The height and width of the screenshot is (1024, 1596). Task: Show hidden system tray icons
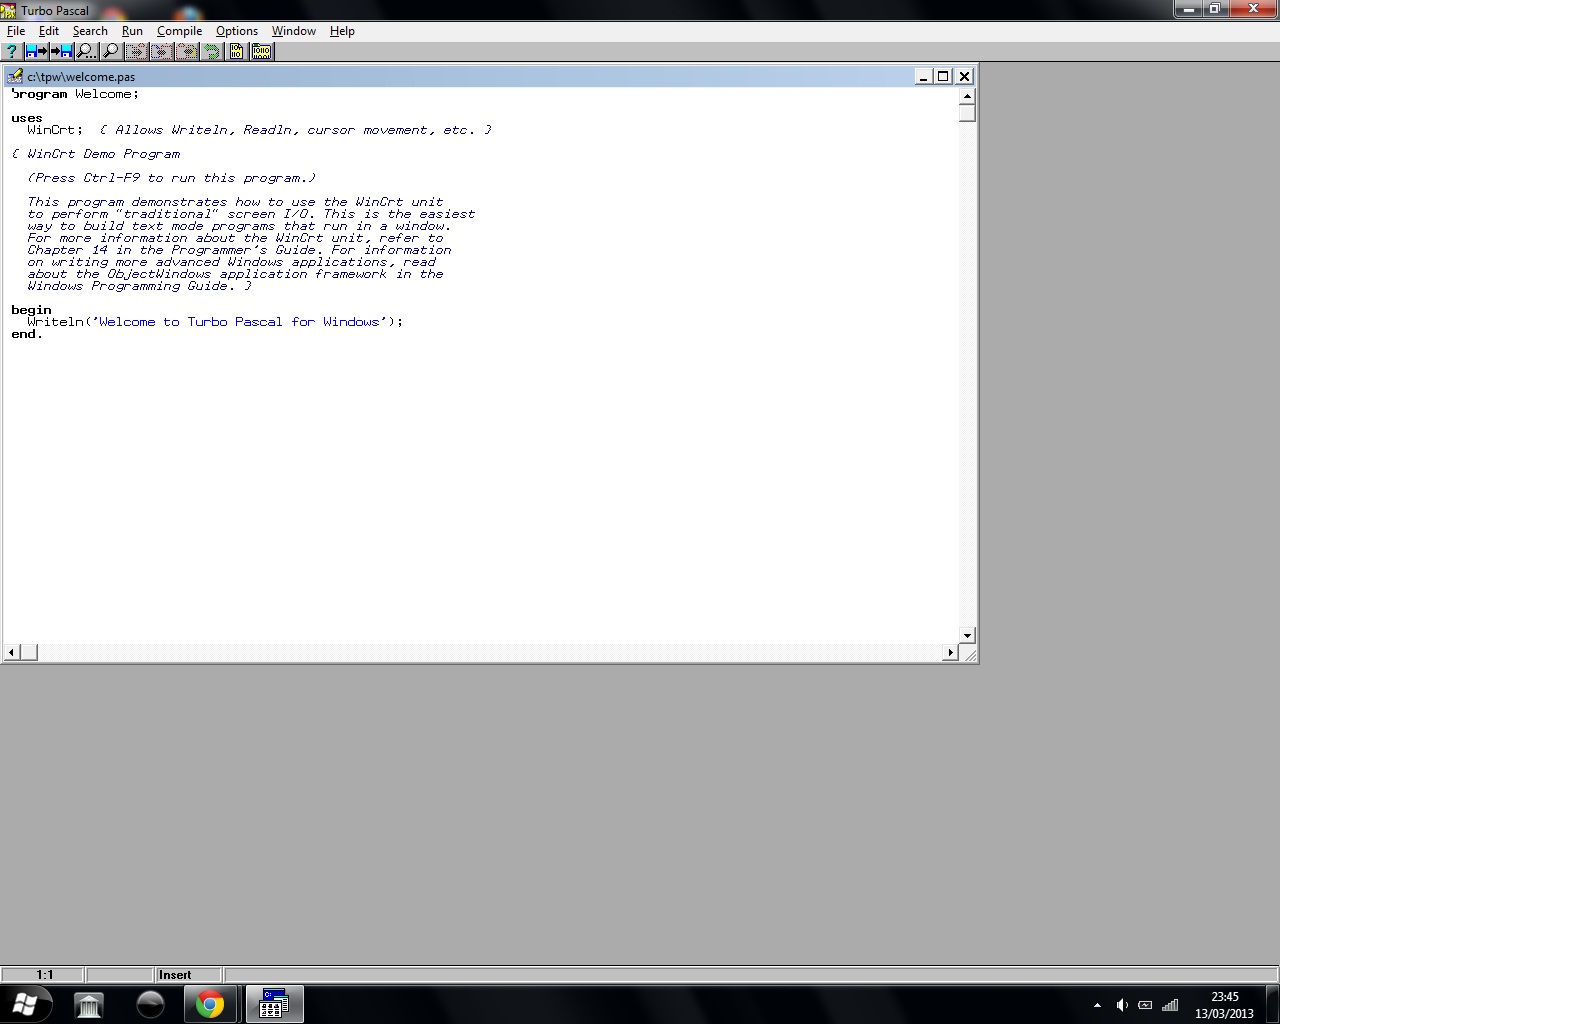[1097, 1005]
